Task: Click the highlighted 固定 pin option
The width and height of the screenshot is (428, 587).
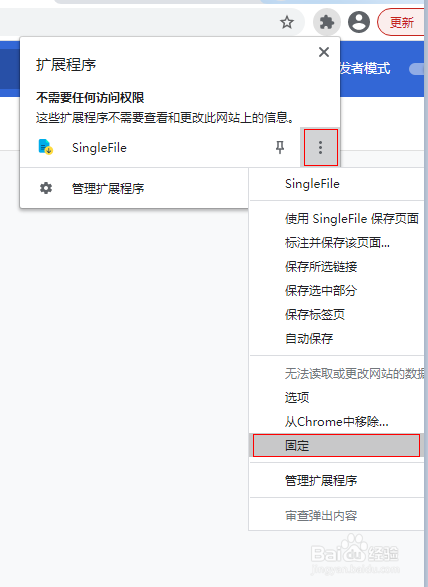Action: tap(336, 445)
